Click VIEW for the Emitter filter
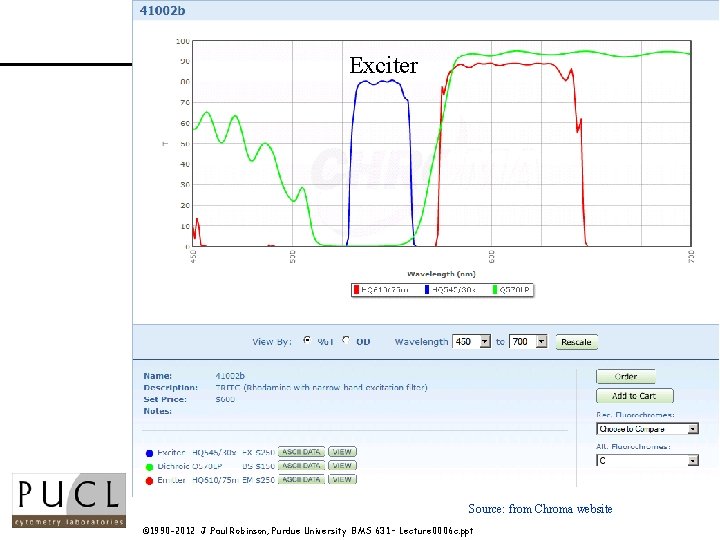Image resolution: width=720 pixels, height=540 pixels. [342, 479]
